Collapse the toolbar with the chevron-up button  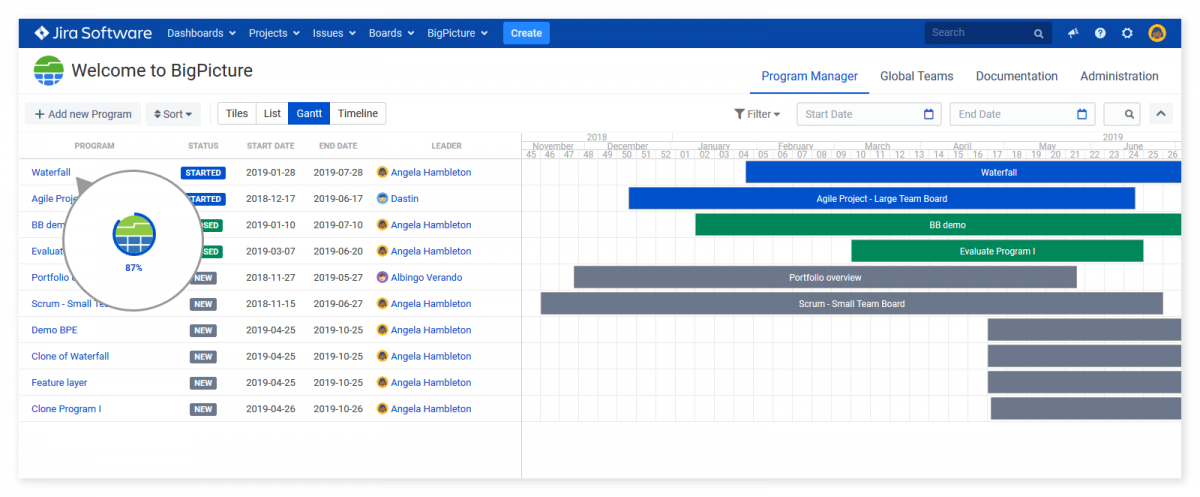(1161, 114)
